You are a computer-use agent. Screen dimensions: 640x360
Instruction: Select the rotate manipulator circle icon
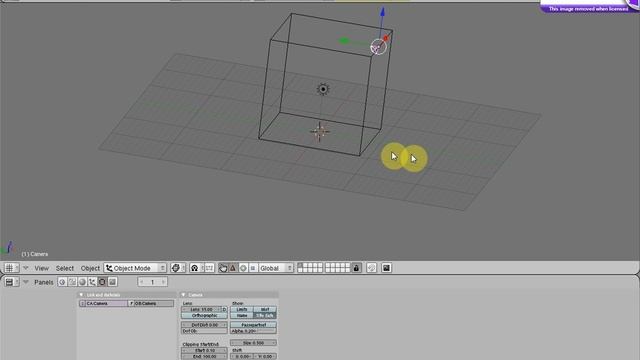243,268
